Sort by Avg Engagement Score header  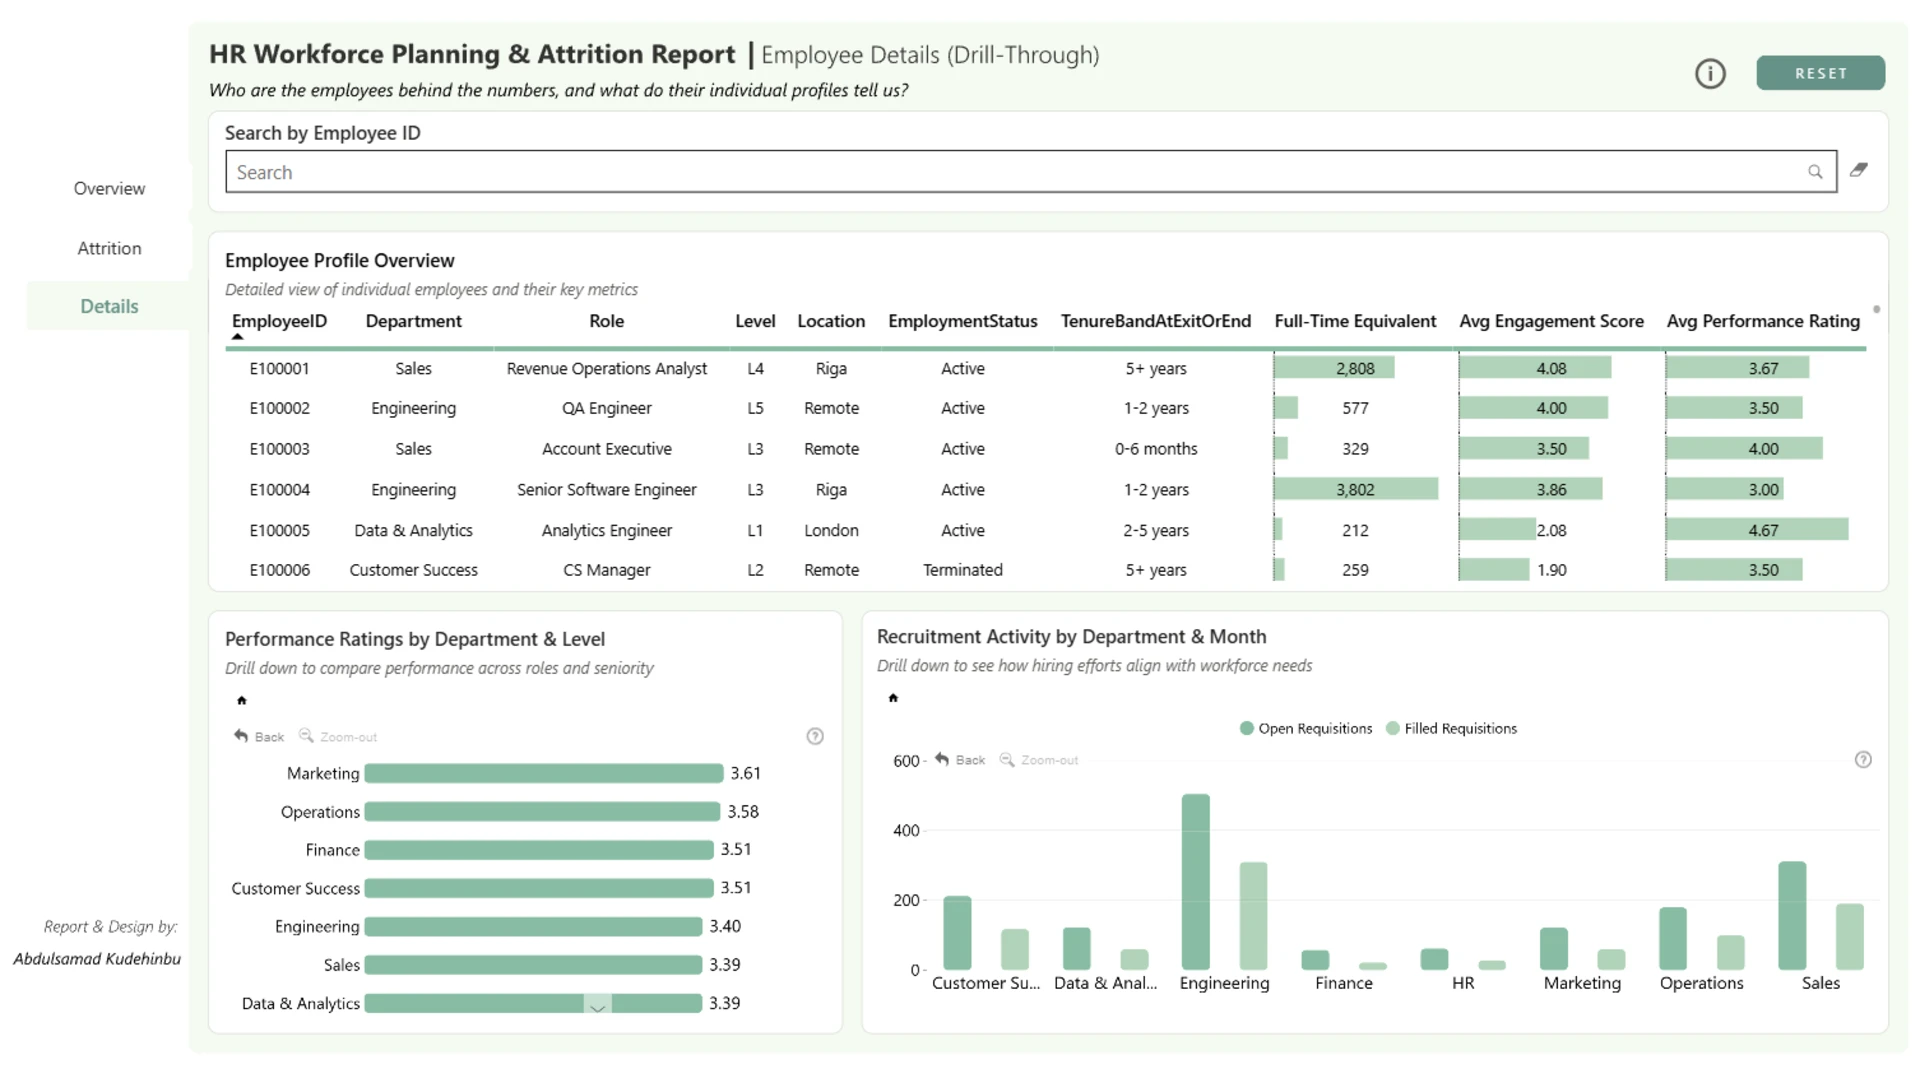click(1551, 321)
